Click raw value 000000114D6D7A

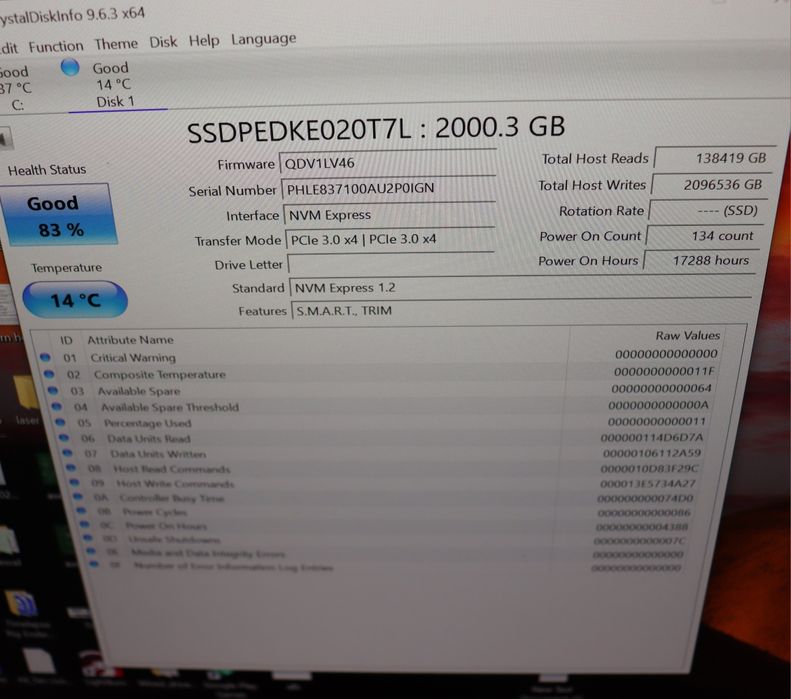point(652,437)
